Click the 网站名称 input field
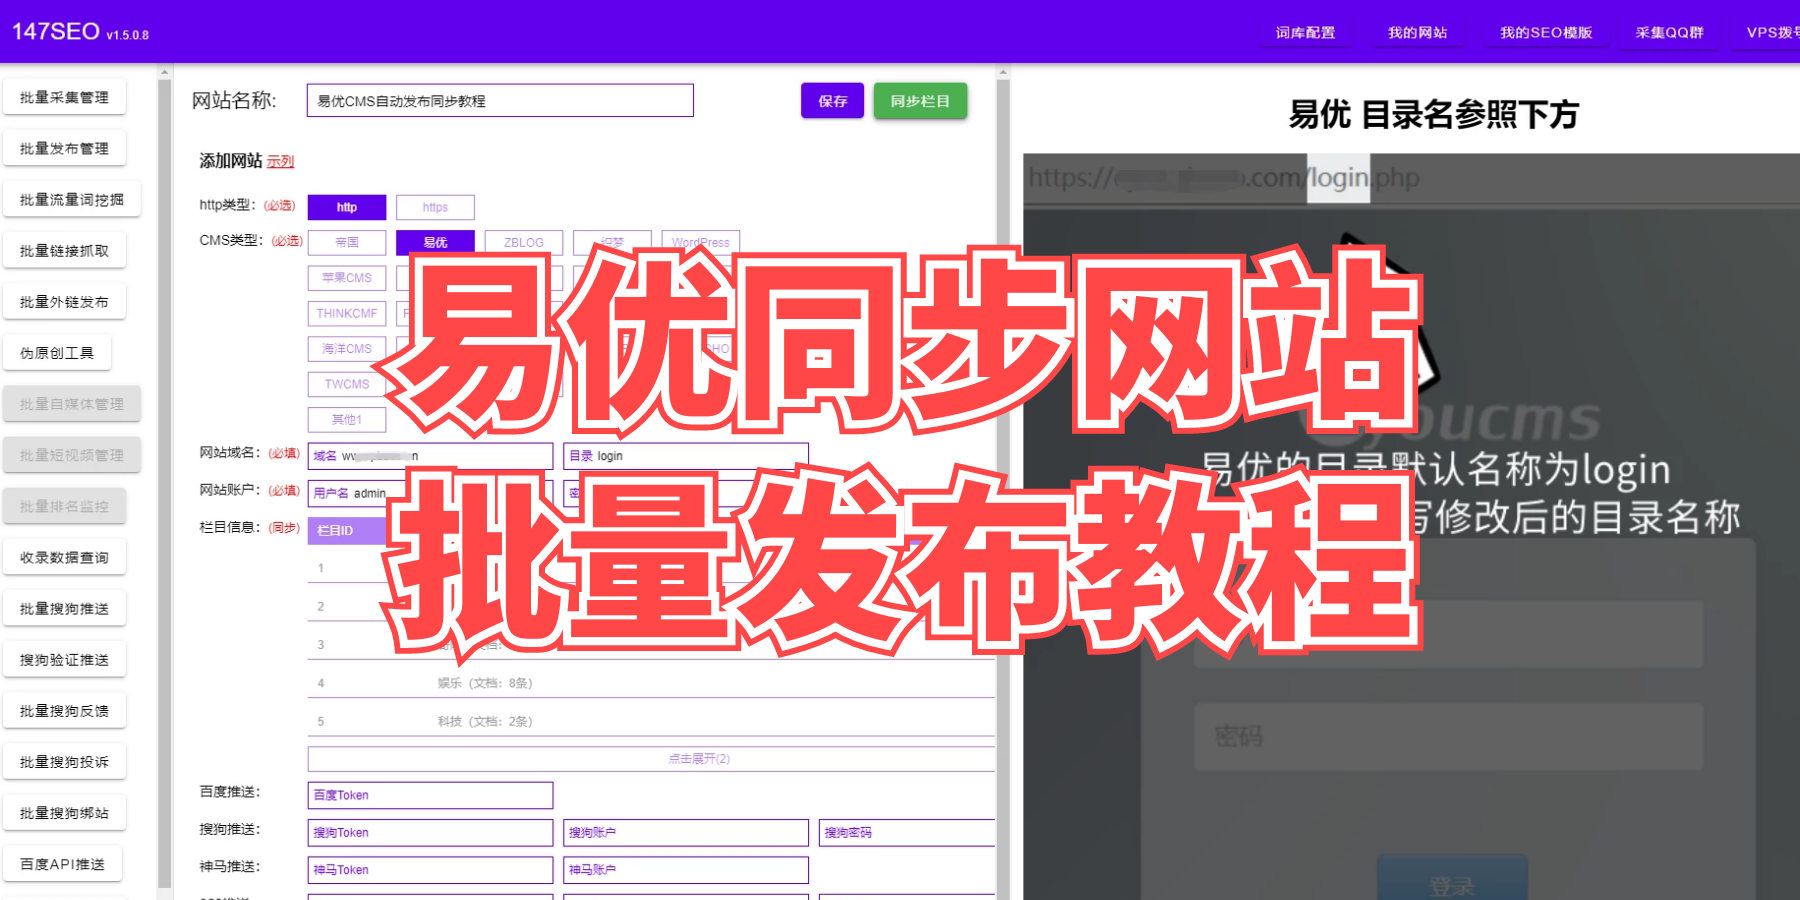This screenshot has width=1800, height=900. point(500,100)
